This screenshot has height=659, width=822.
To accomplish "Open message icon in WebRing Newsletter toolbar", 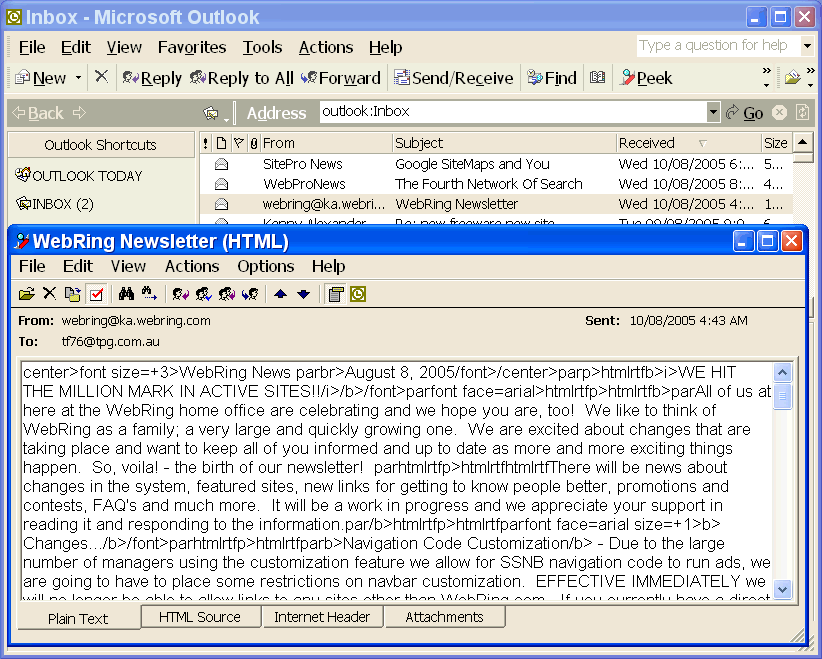I will point(26,294).
